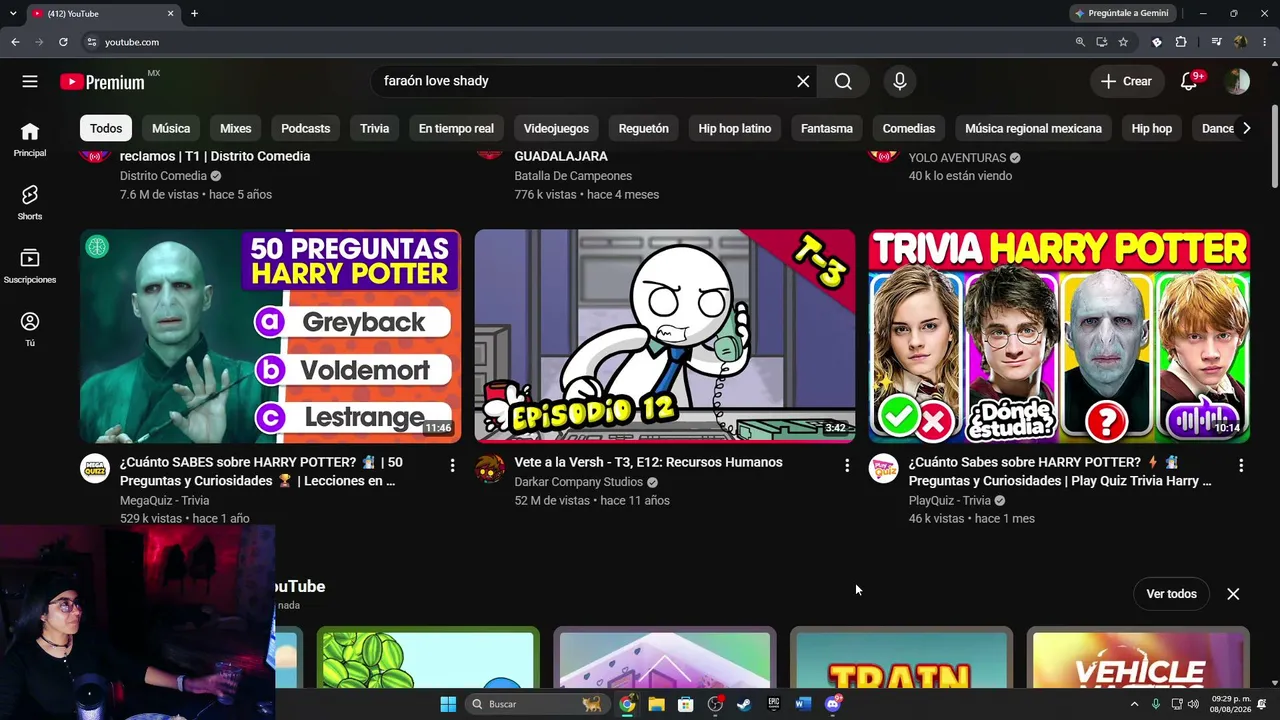Image resolution: width=1280 pixels, height=720 pixels.
Task: Open File Explorer from taskbar
Action: point(656,704)
